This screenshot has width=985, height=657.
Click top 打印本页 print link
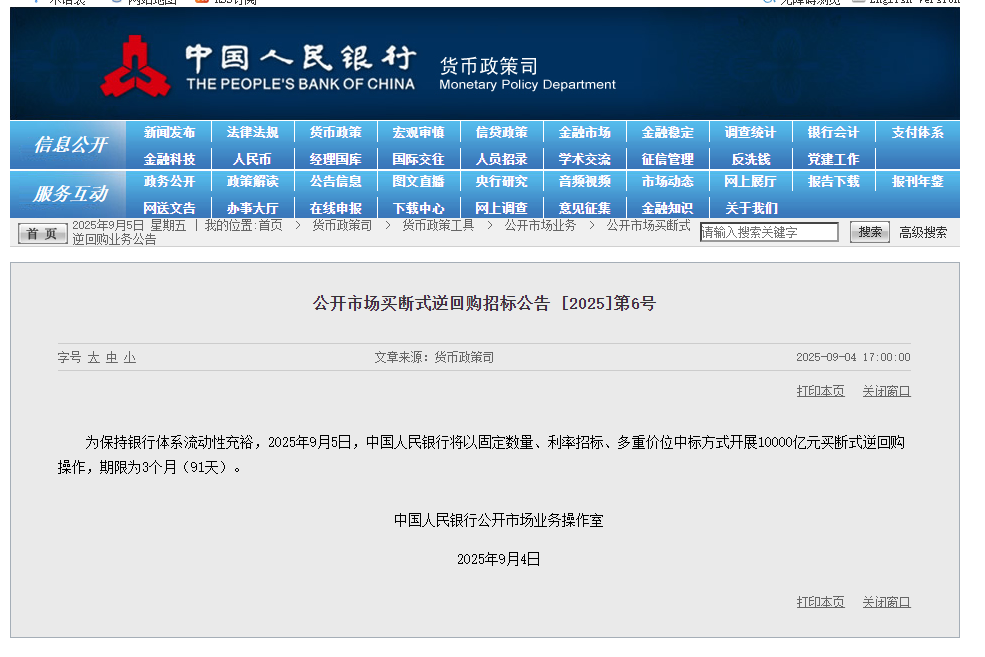[x=820, y=391]
